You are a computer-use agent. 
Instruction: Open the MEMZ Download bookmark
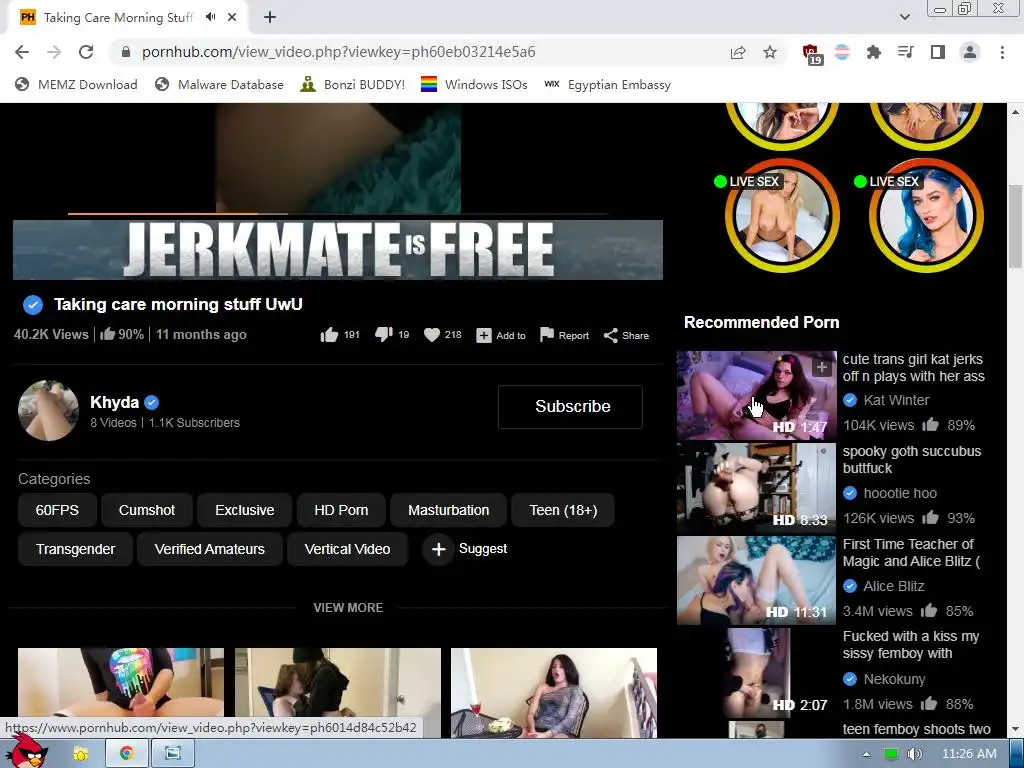point(76,84)
